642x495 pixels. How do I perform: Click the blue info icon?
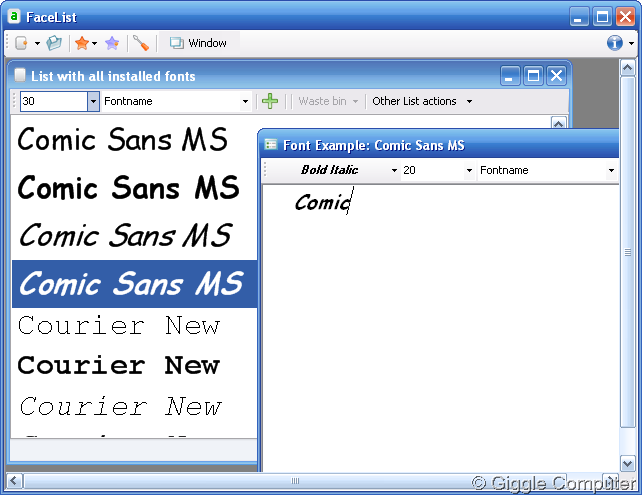click(x=615, y=43)
